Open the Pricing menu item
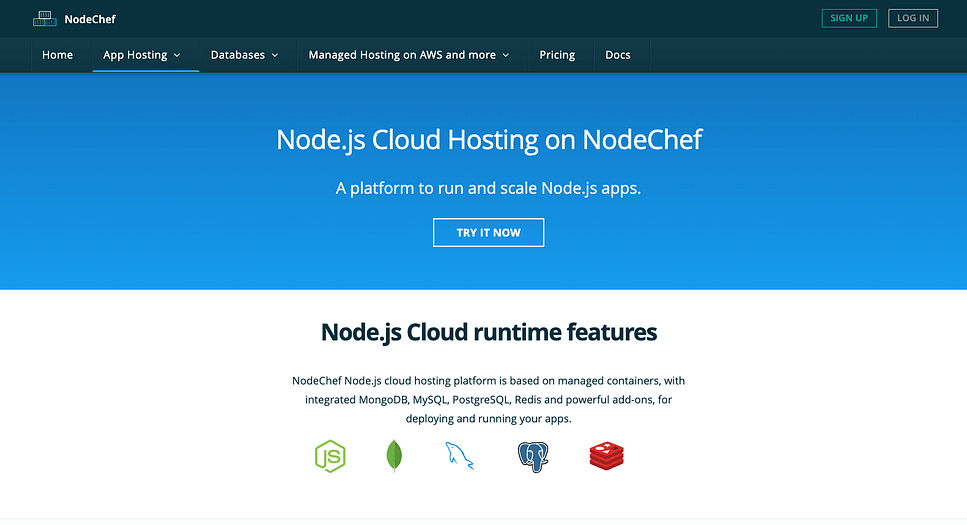 coord(557,55)
